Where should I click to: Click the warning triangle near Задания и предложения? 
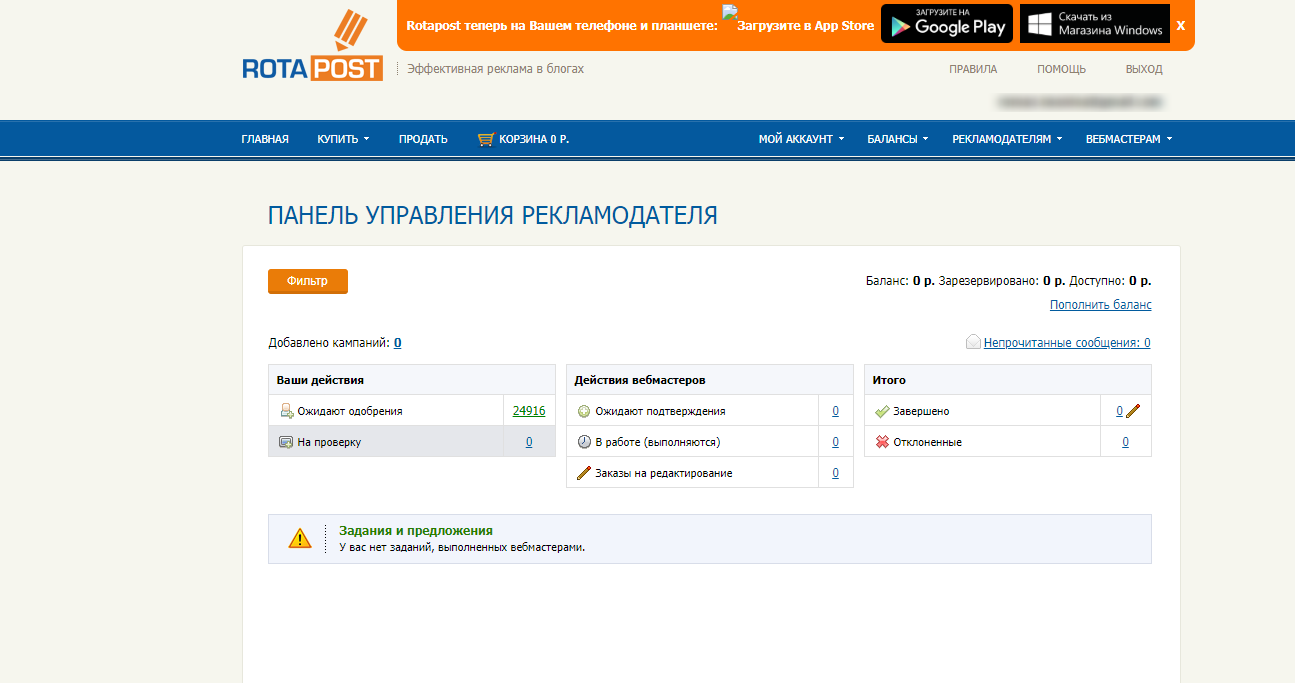299,538
